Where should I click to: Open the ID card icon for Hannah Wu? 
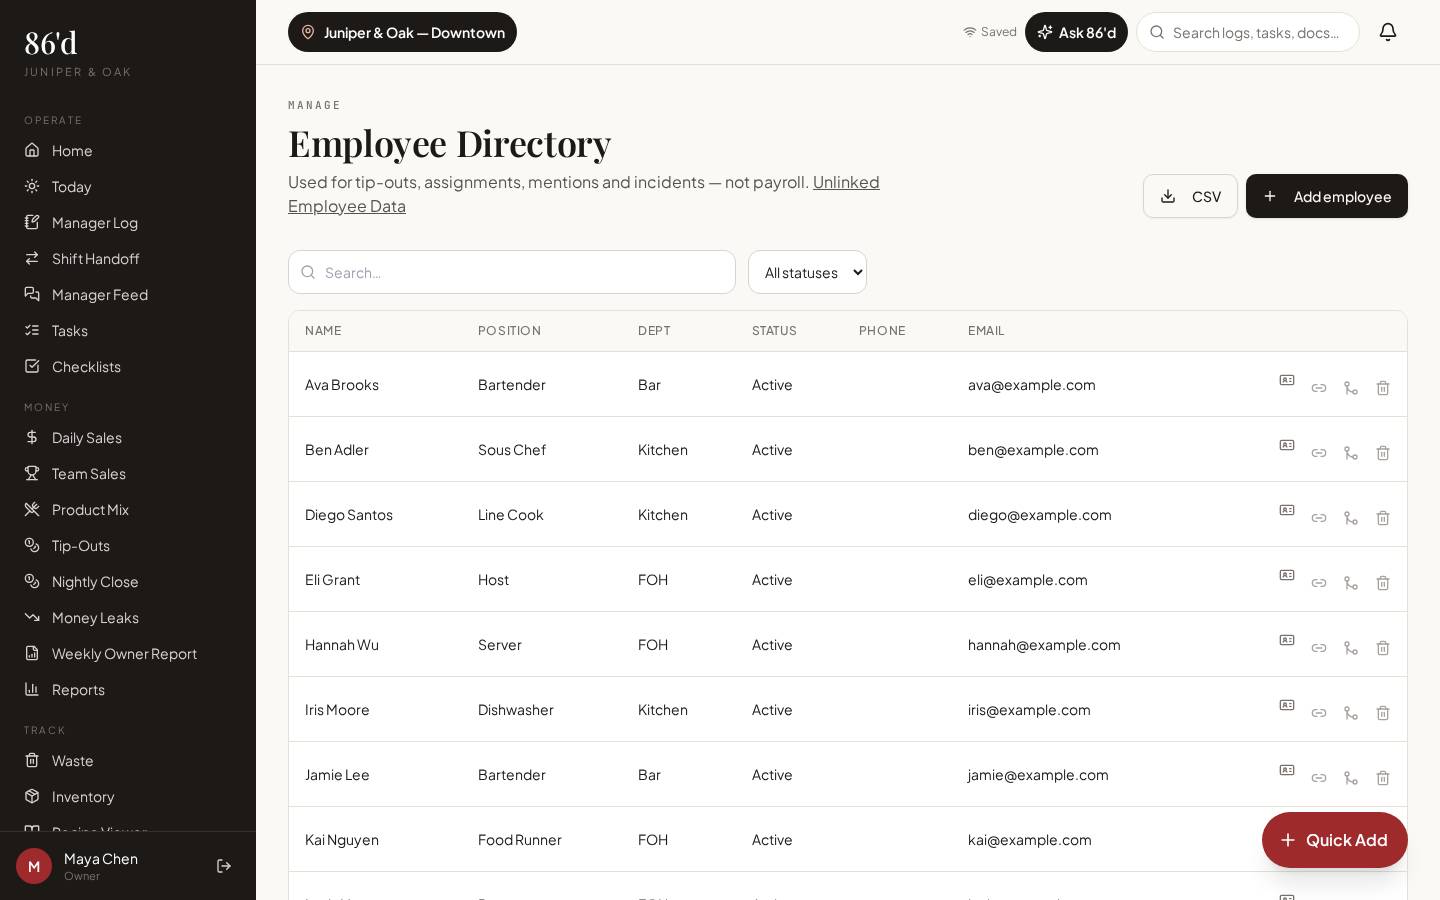(1287, 640)
